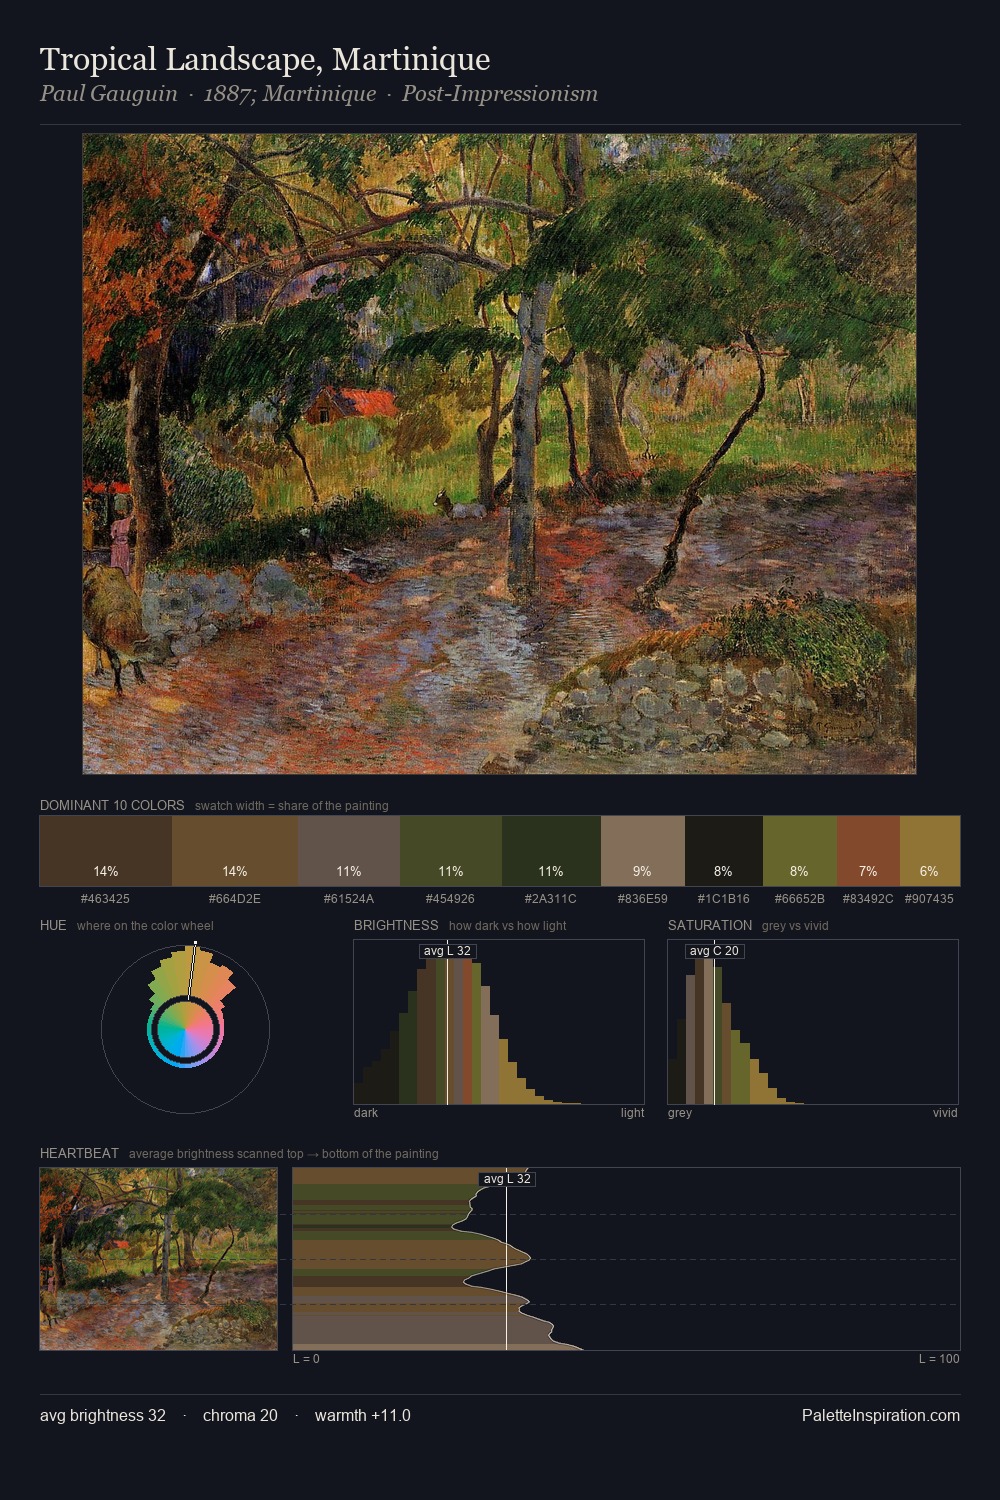This screenshot has height=1500, width=1000.
Task: Click the hex code label '#2A311C'
Action: tap(551, 899)
